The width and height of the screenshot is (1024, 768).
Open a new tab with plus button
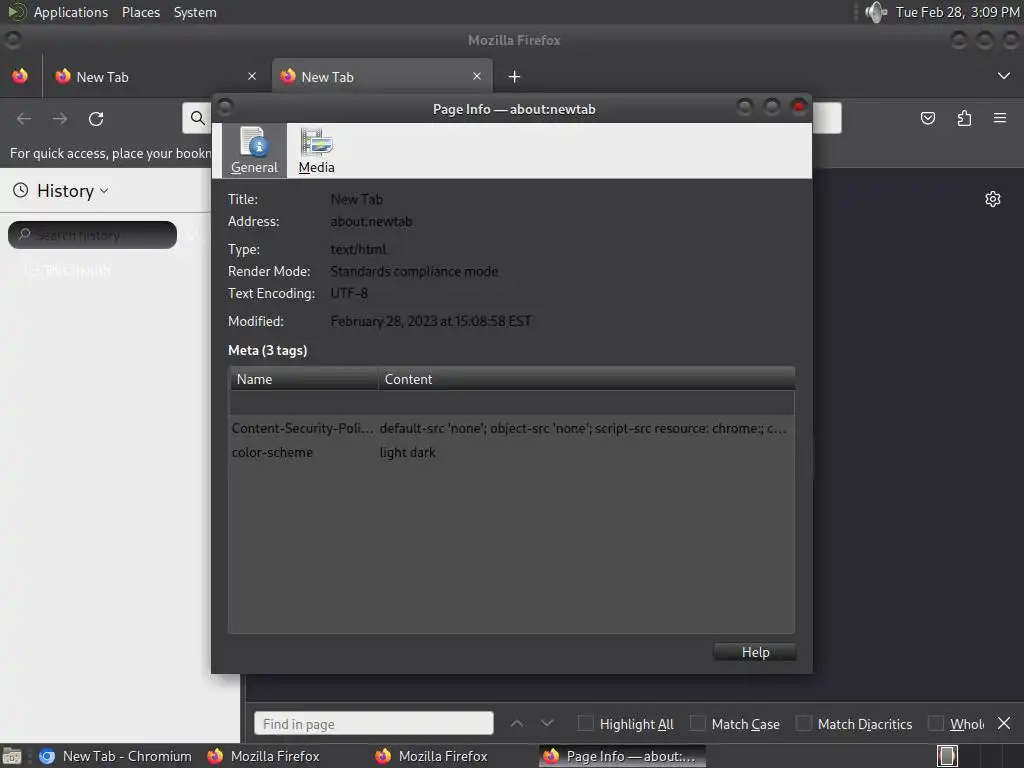click(x=514, y=77)
